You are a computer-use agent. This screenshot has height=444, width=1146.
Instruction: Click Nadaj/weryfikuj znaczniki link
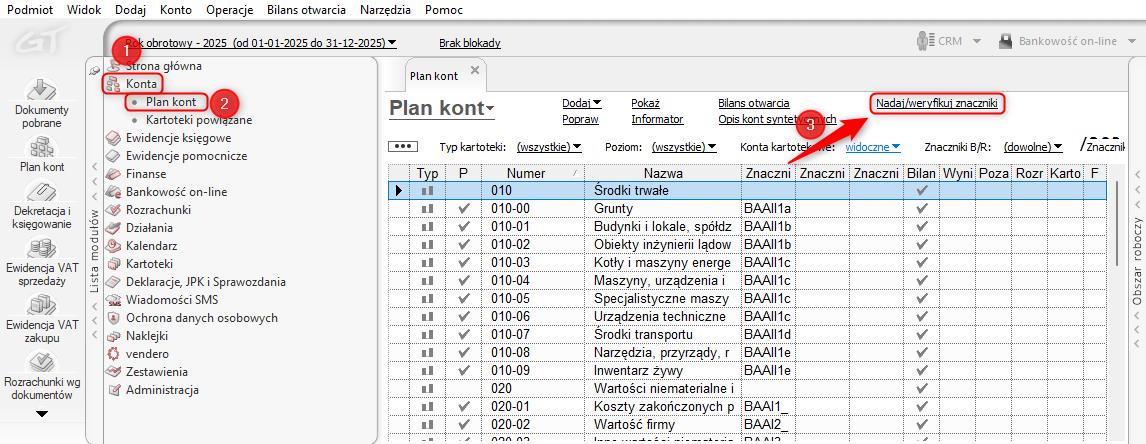point(937,103)
